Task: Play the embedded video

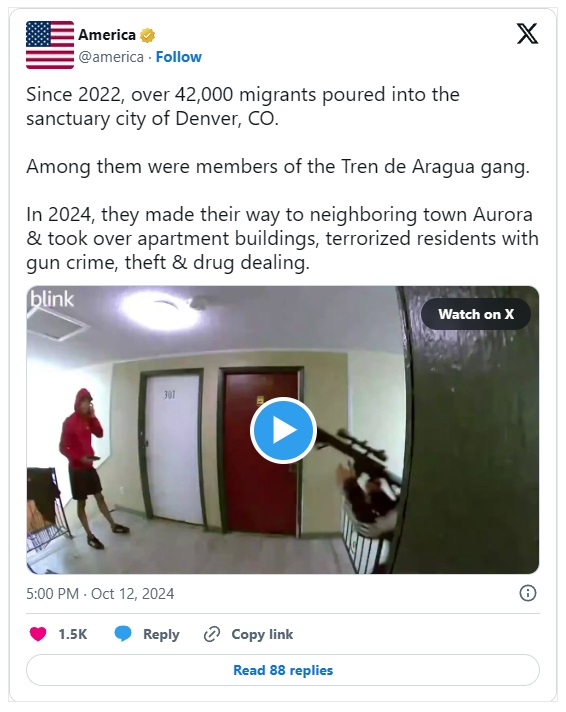Action: (x=283, y=430)
